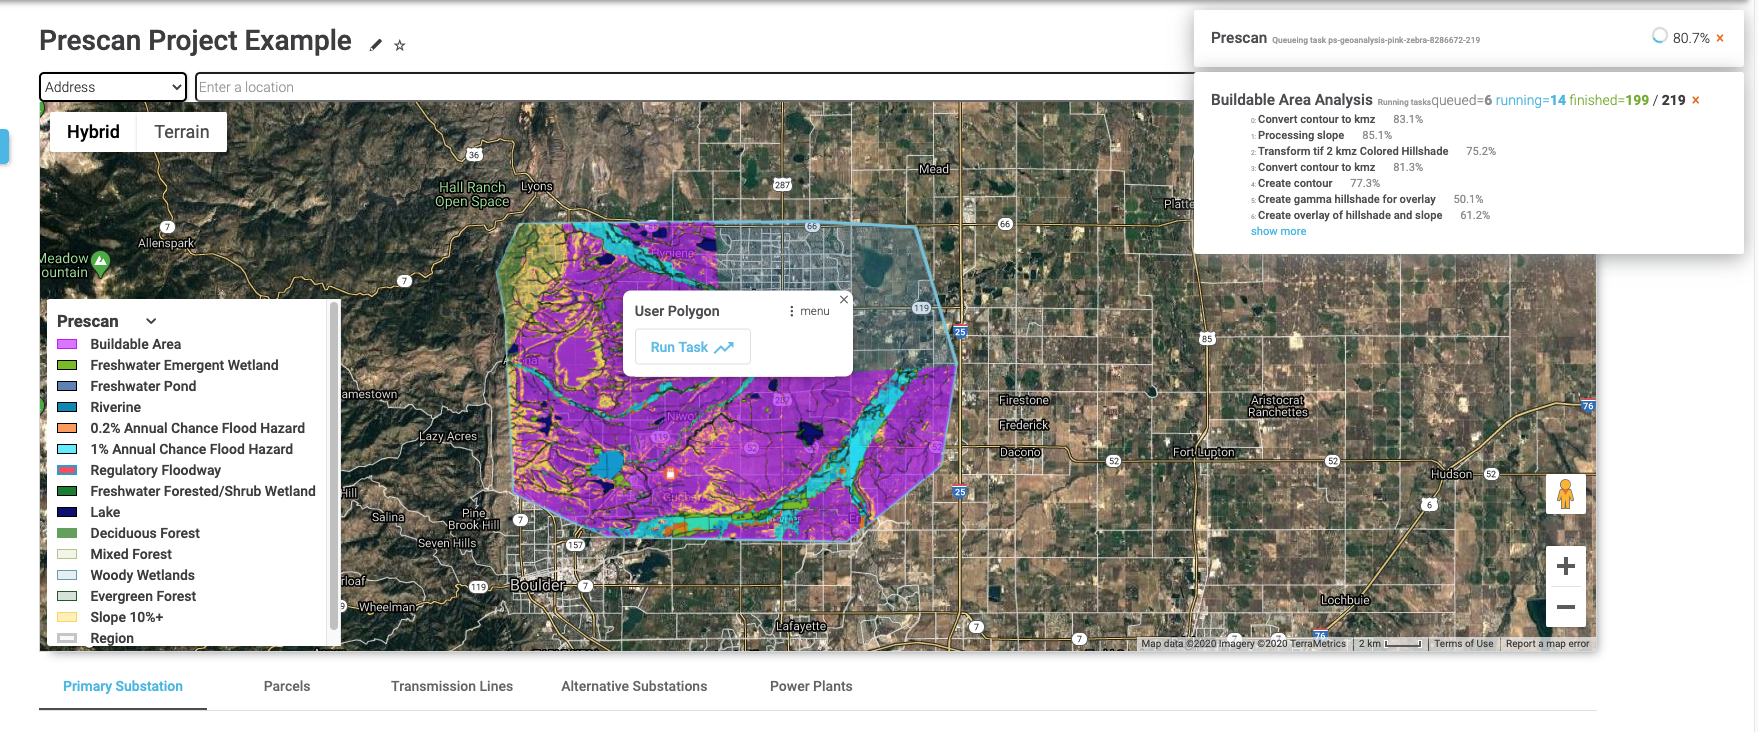
Task: Click the 80.7% progress spinner
Action: [1659, 36]
